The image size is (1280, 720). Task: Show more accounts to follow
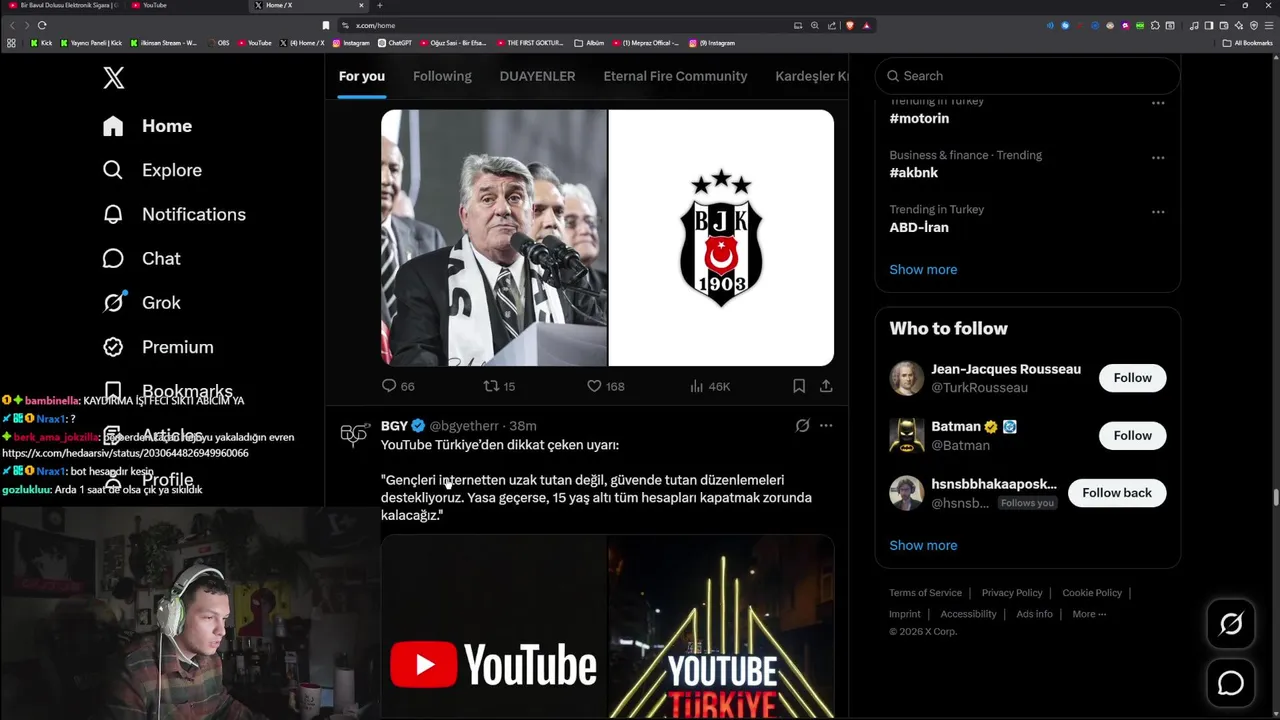(923, 545)
